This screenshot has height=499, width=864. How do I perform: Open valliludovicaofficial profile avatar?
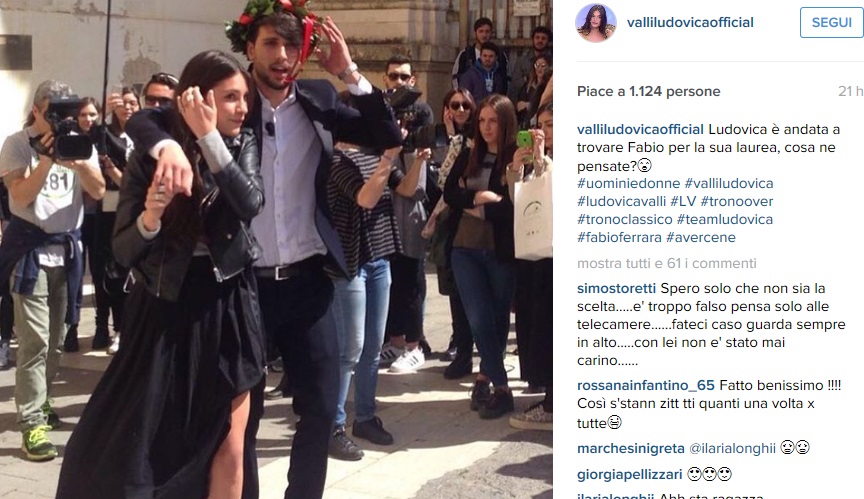point(596,23)
